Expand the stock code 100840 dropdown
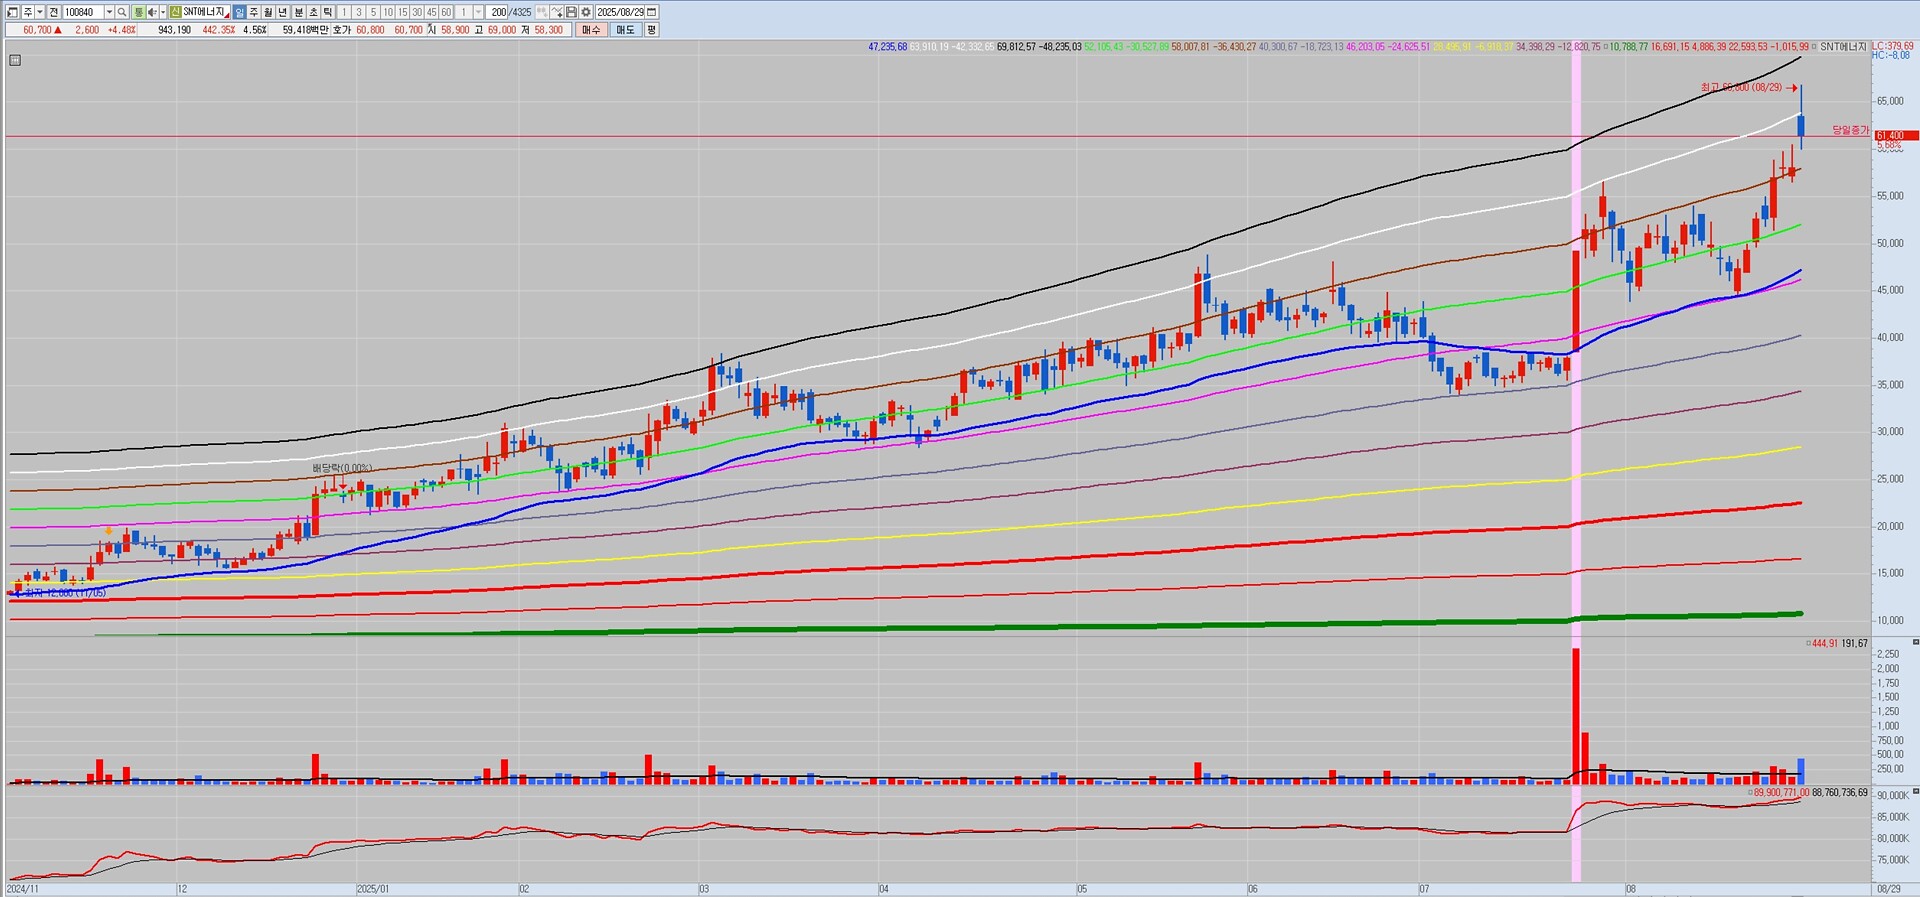 (x=108, y=12)
